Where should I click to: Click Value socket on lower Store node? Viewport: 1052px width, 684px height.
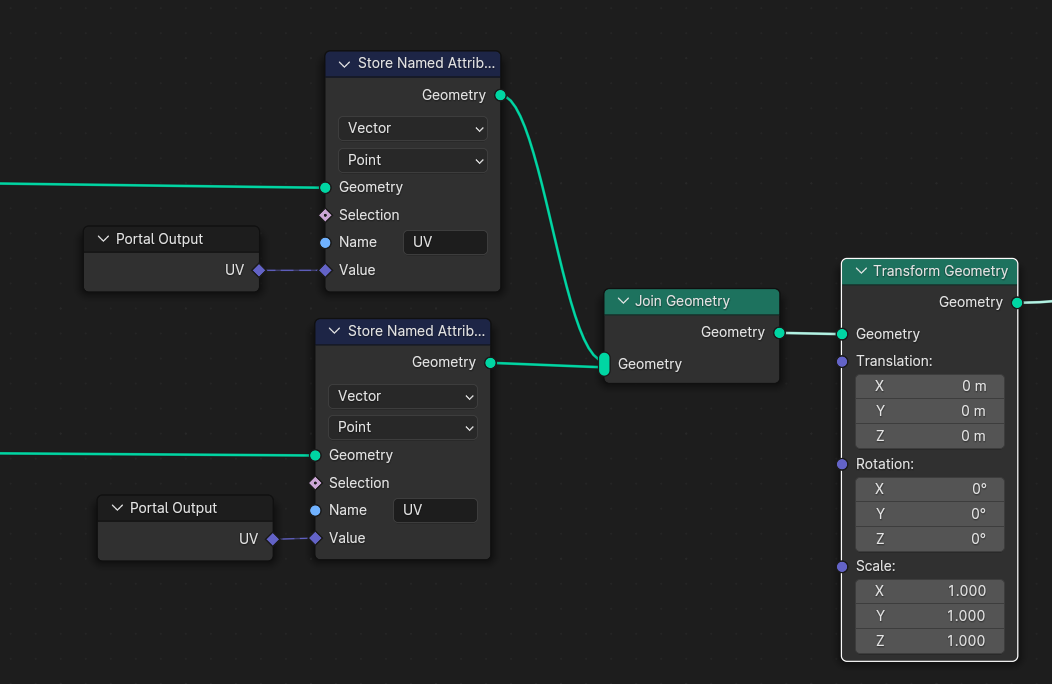click(x=315, y=538)
